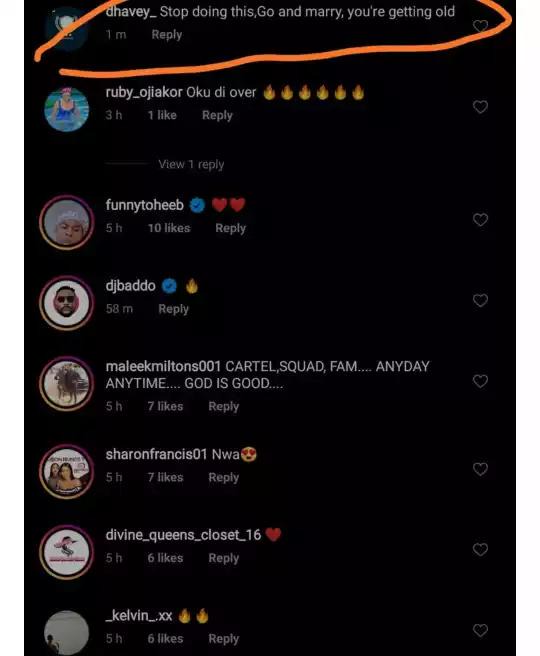
Task: Like funnytoheeb's comment via the heart icon
Action: tap(480, 220)
